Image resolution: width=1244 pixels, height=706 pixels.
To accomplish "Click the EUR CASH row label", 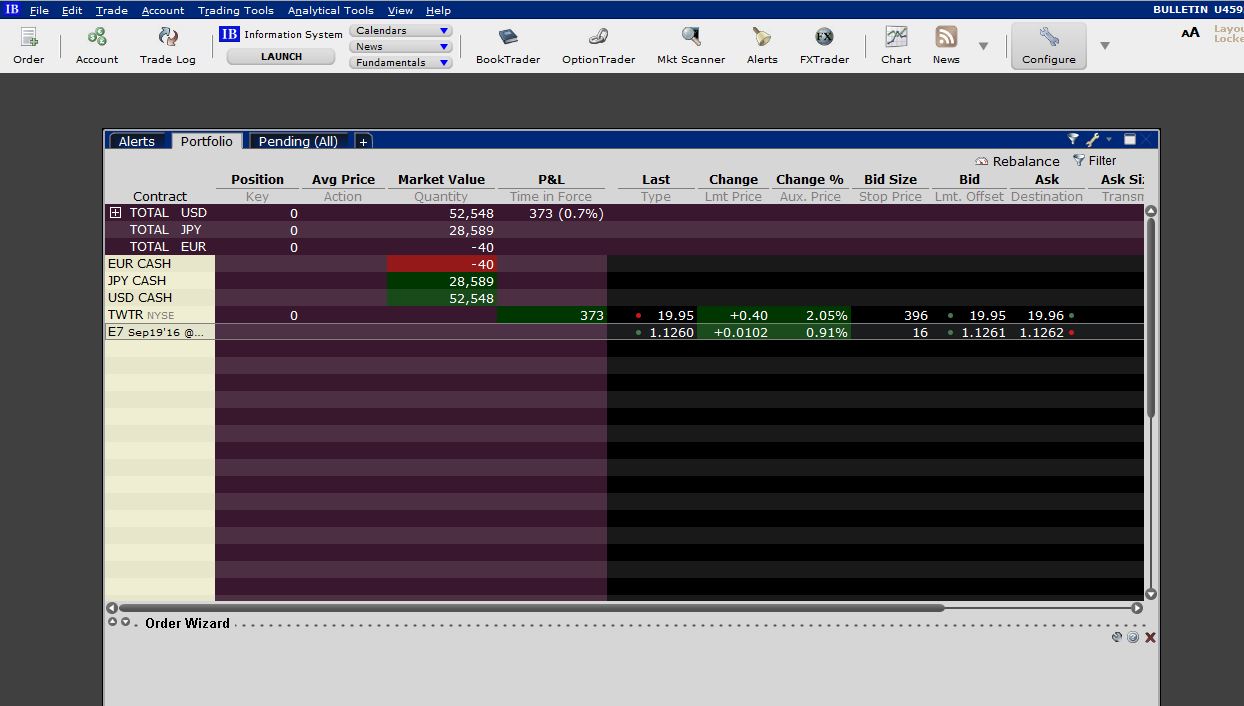I will point(139,264).
